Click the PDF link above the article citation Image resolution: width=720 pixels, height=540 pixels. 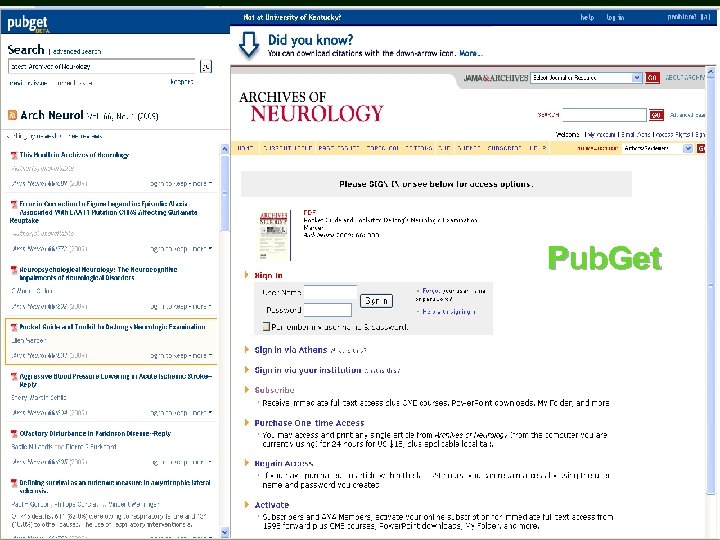tap(309, 213)
